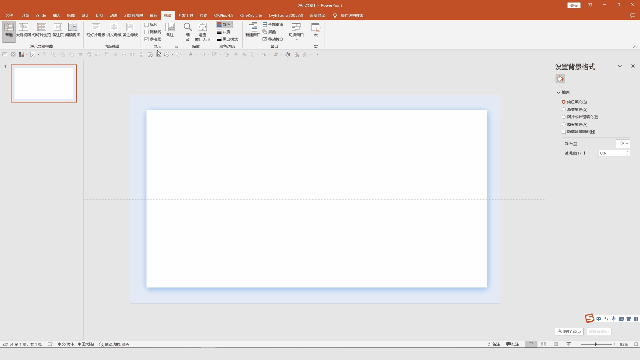Open Outline View from the ribbon
The width and height of the screenshot is (640, 360).
24,31
